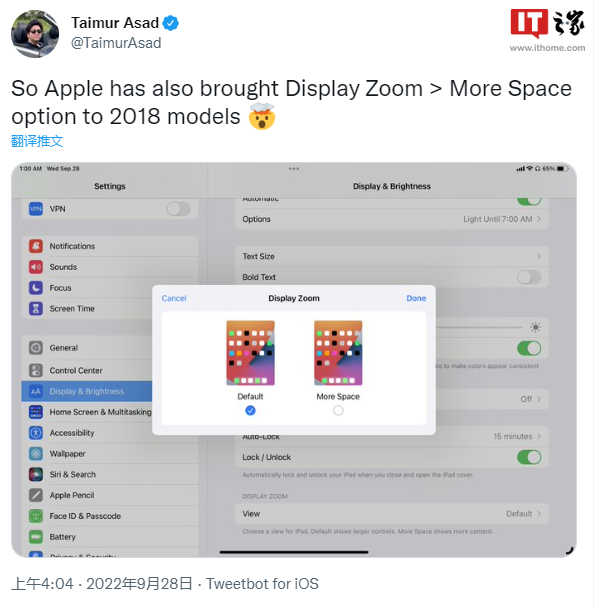Tap the Accessibility icon
This screenshot has width=594, height=608.
coord(36,433)
